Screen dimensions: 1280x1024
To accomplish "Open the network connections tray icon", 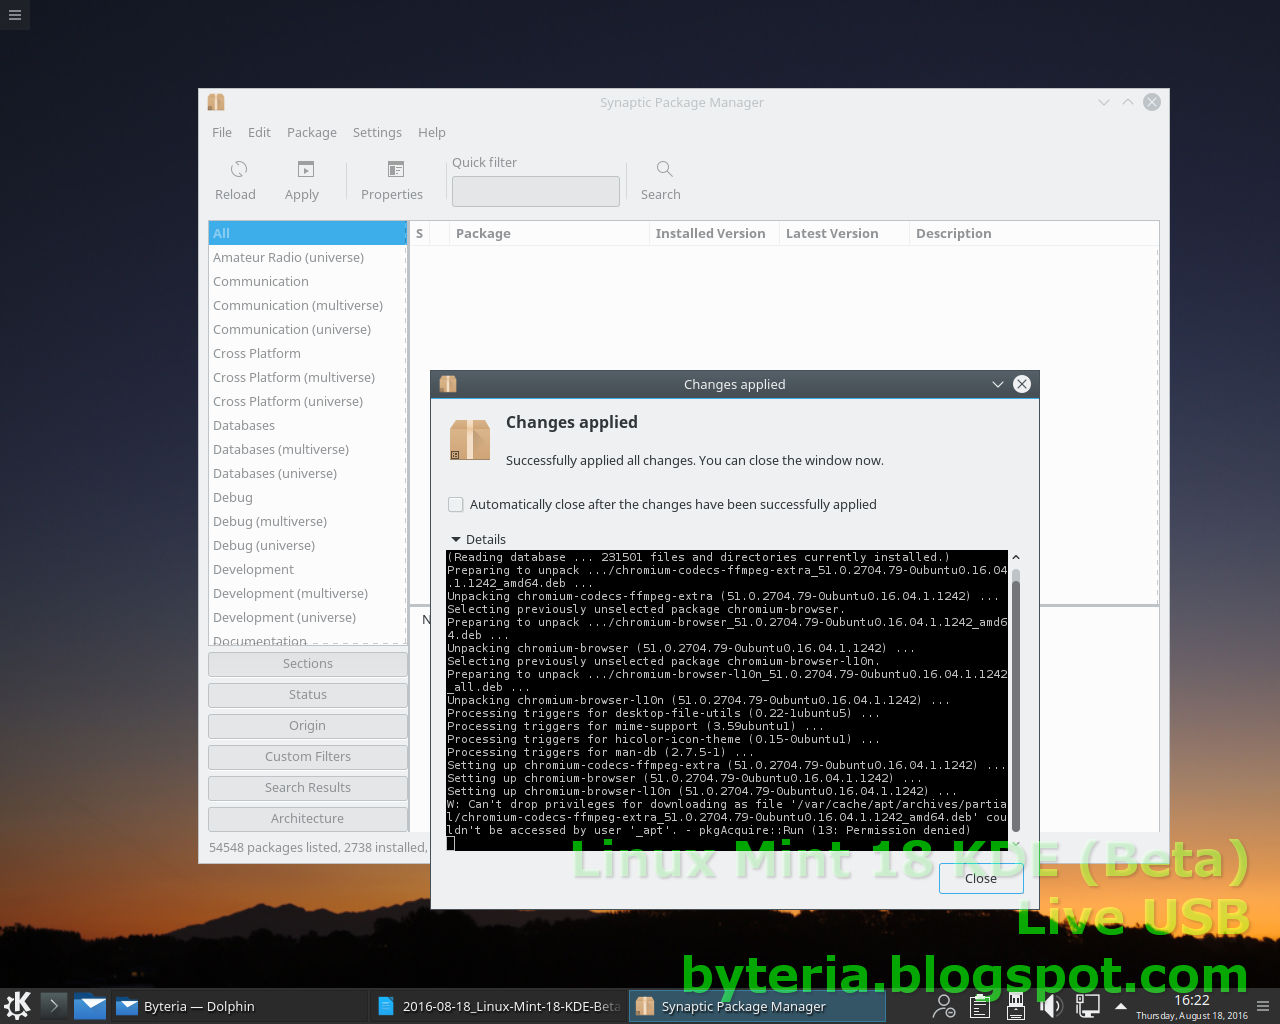I will pyautogui.click(x=1087, y=1006).
